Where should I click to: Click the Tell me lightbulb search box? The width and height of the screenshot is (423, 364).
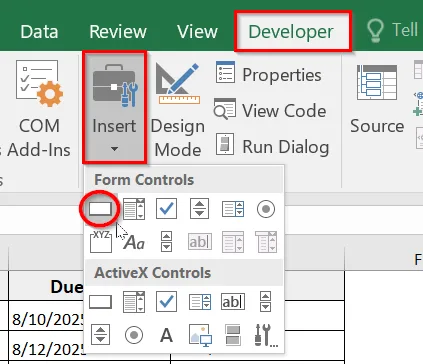click(393, 31)
